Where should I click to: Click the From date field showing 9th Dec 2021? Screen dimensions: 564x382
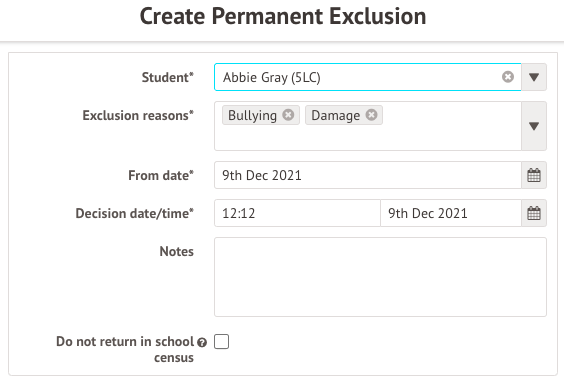tap(368, 175)
